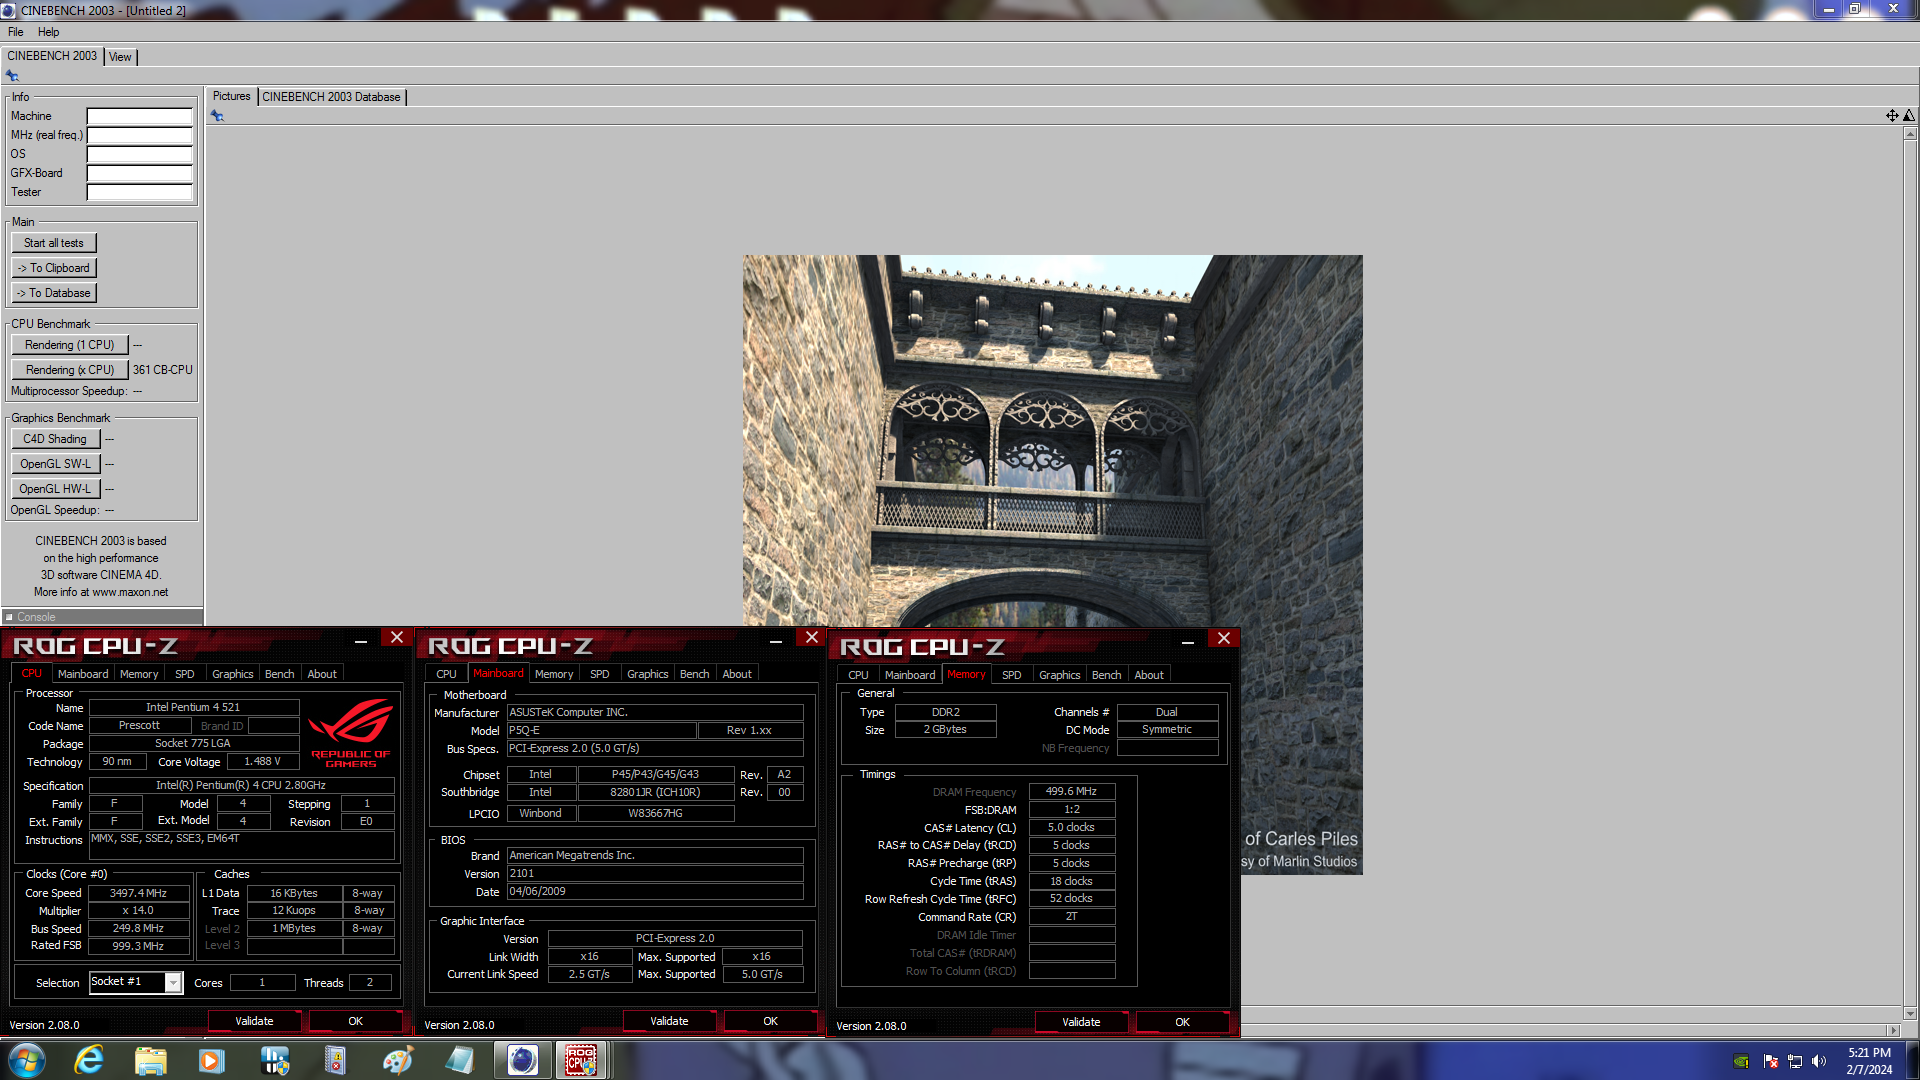
Task: Click the move-view cross arrows icon
Action: (x=1892, y=116)
